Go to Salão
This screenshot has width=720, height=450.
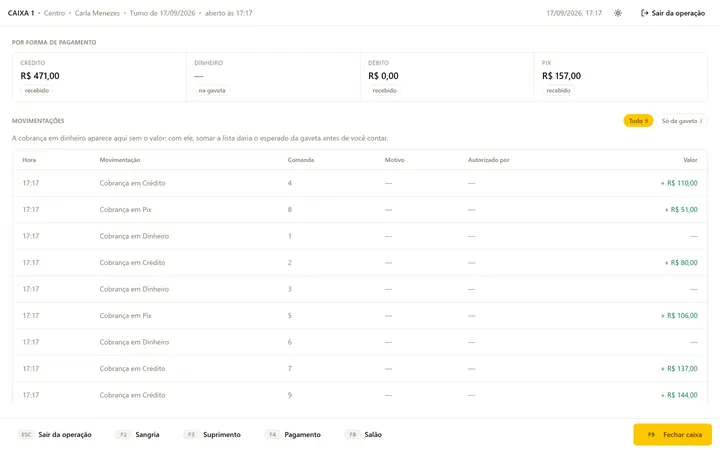point(363,434)
